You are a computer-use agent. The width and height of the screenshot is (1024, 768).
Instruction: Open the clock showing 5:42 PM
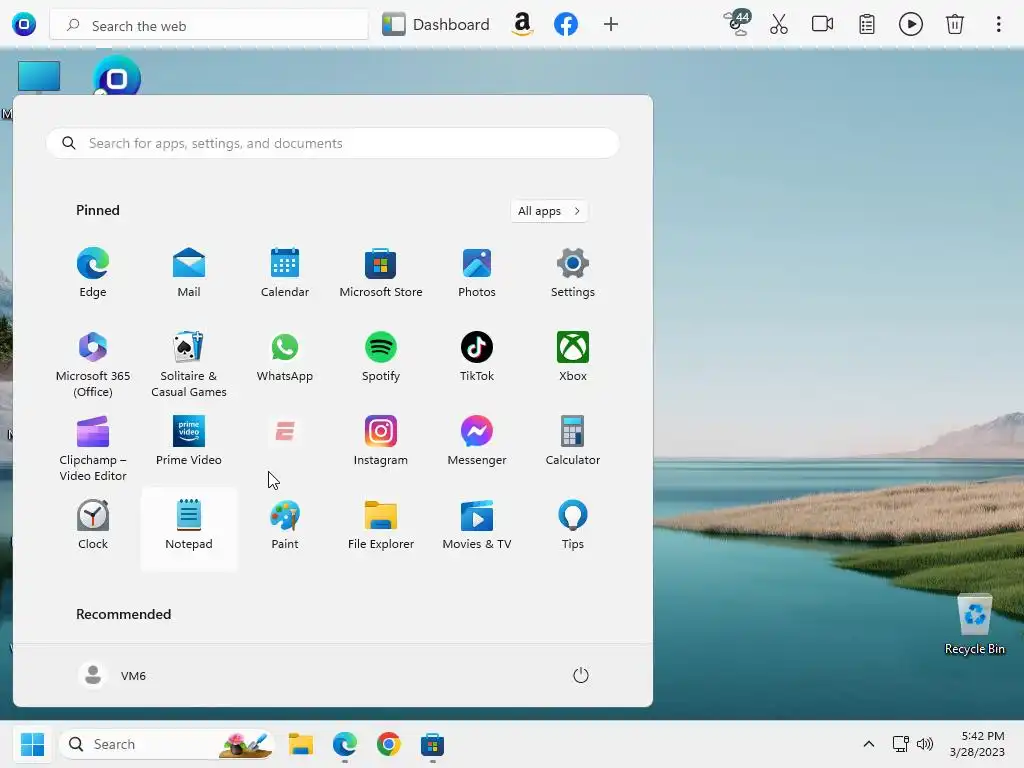[977, 744]
